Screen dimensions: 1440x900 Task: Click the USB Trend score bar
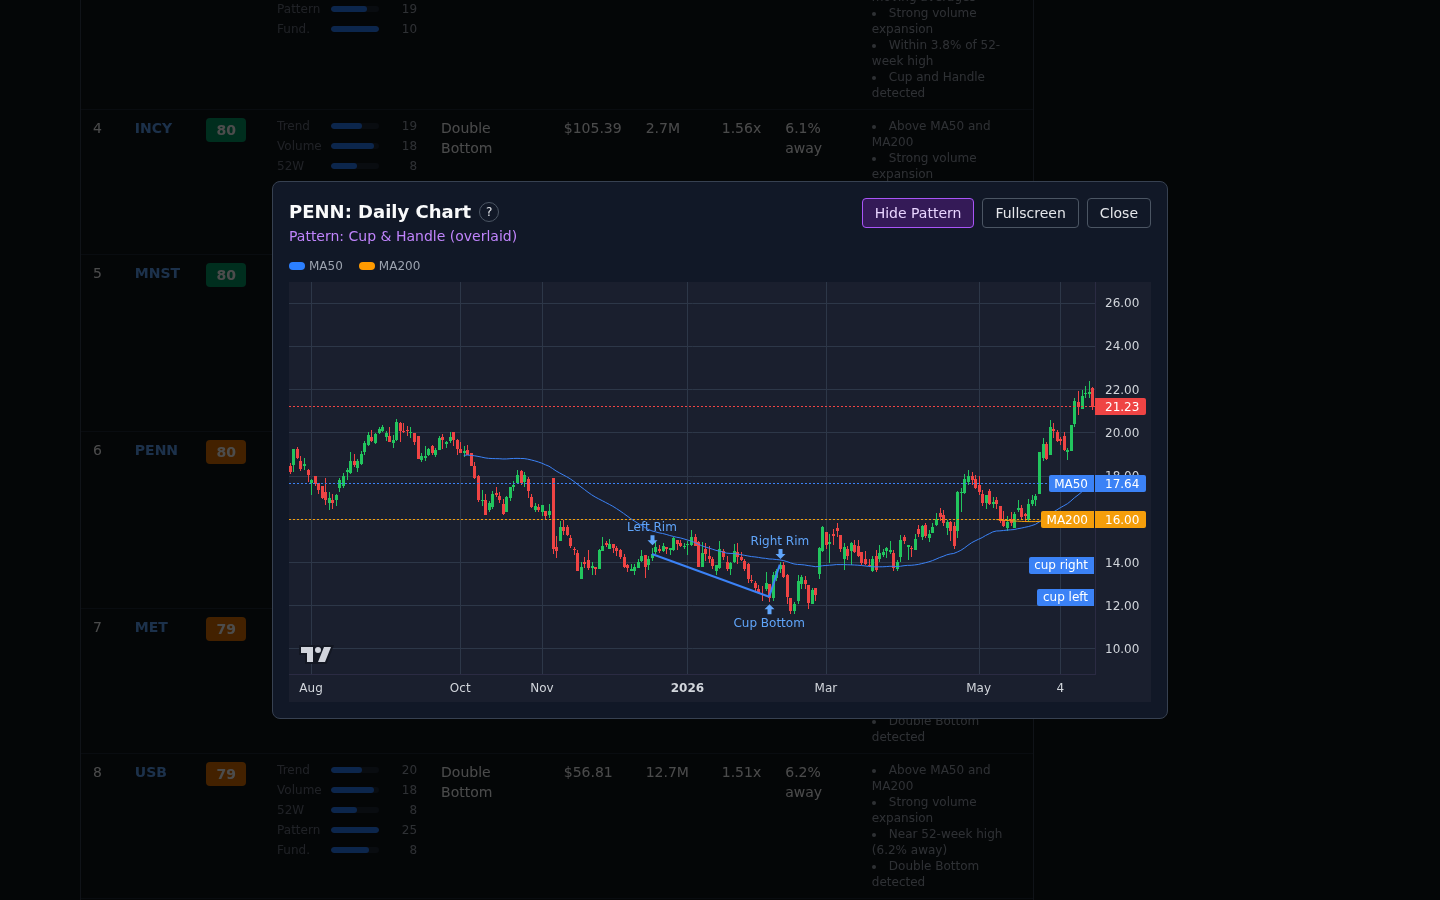[x=355, y=770]
